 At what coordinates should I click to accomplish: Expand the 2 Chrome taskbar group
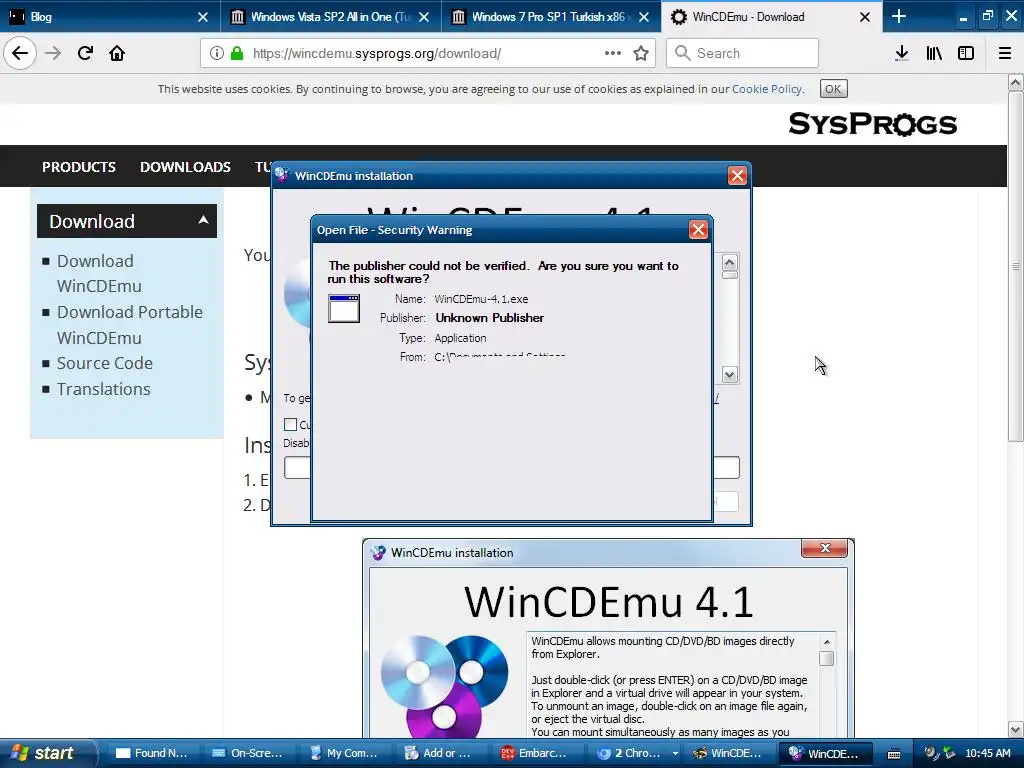(675, 753)
